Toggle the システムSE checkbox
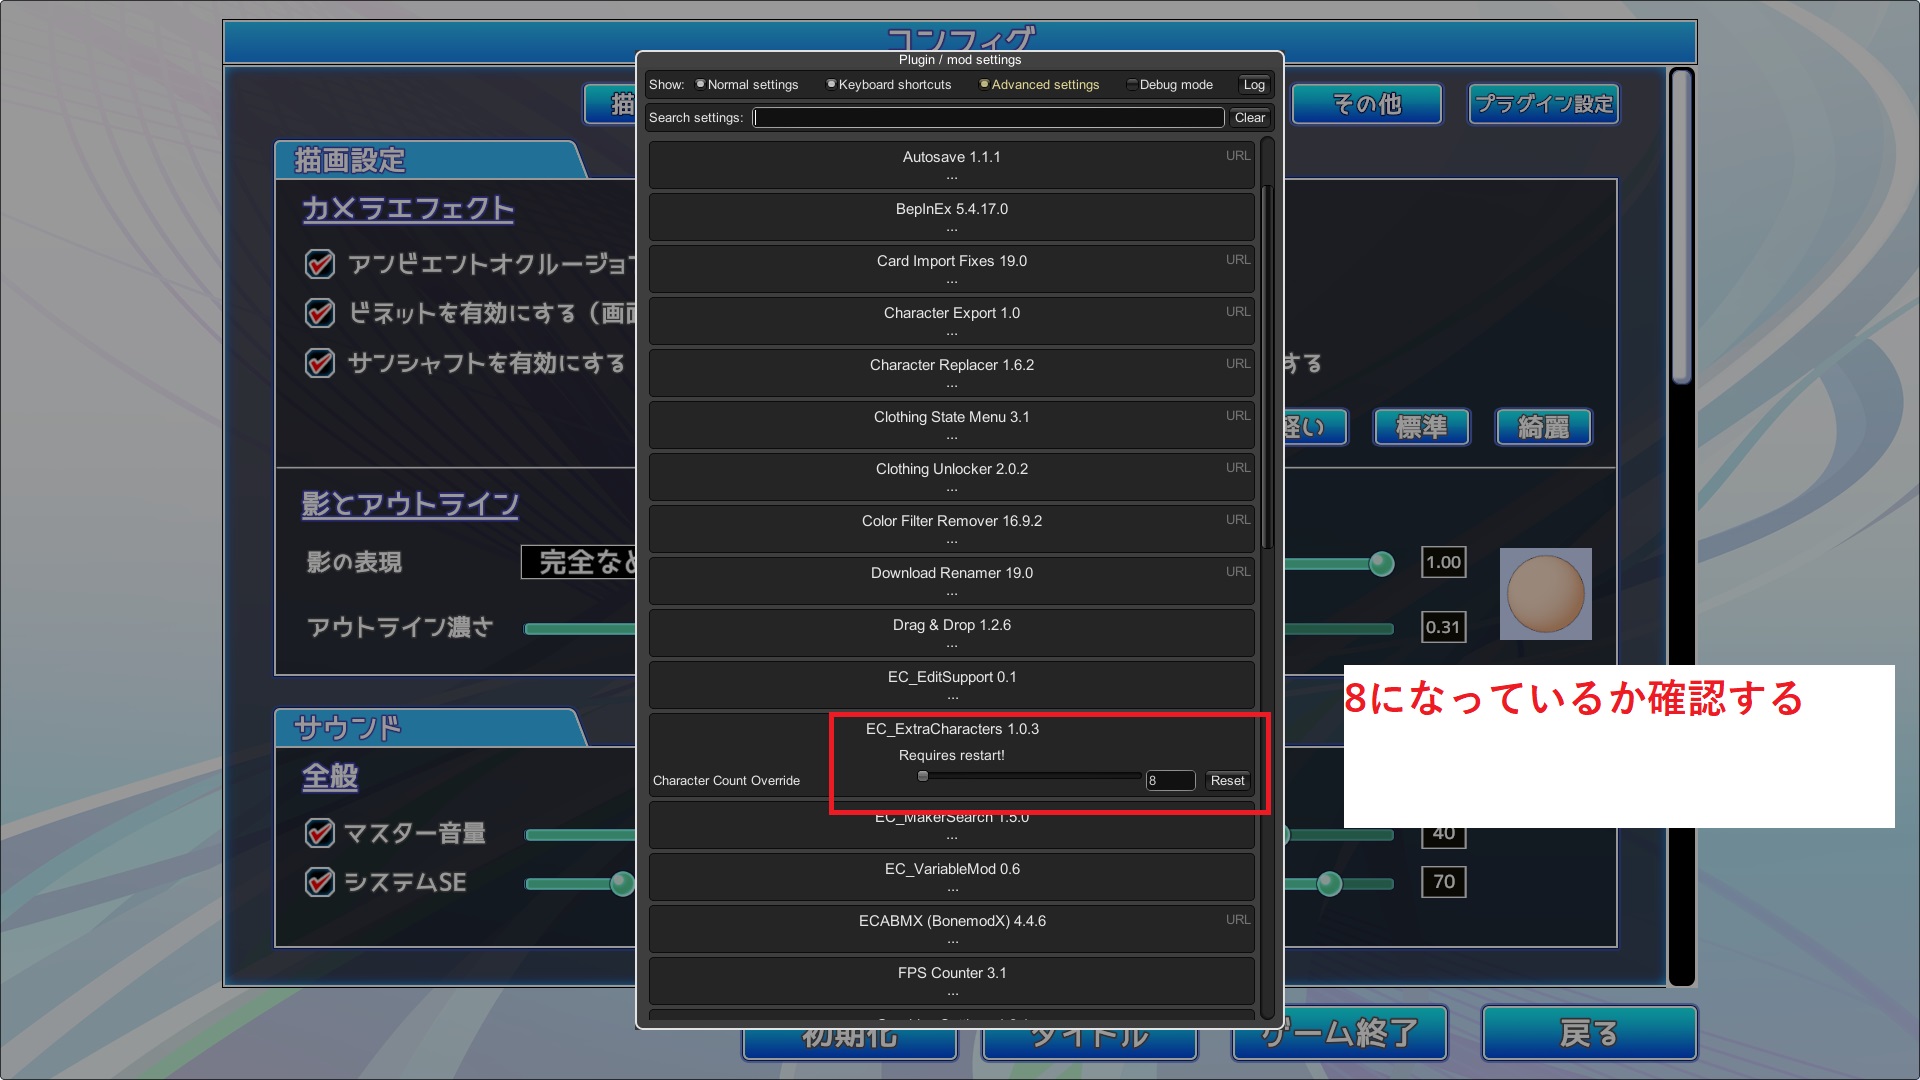The image size is (1920, 1080). (319, 882)
